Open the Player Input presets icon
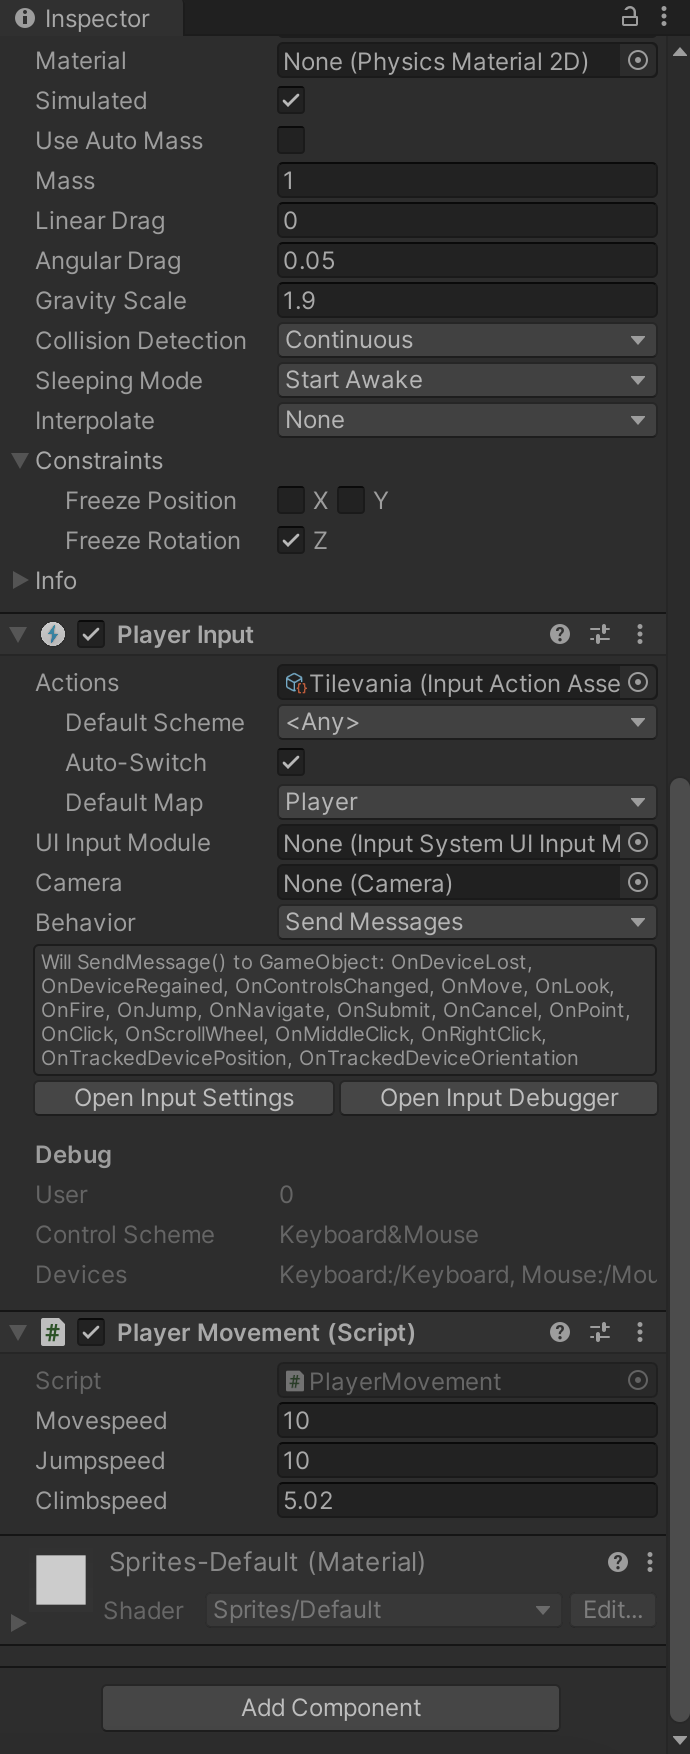 click(x=599, y=634)
